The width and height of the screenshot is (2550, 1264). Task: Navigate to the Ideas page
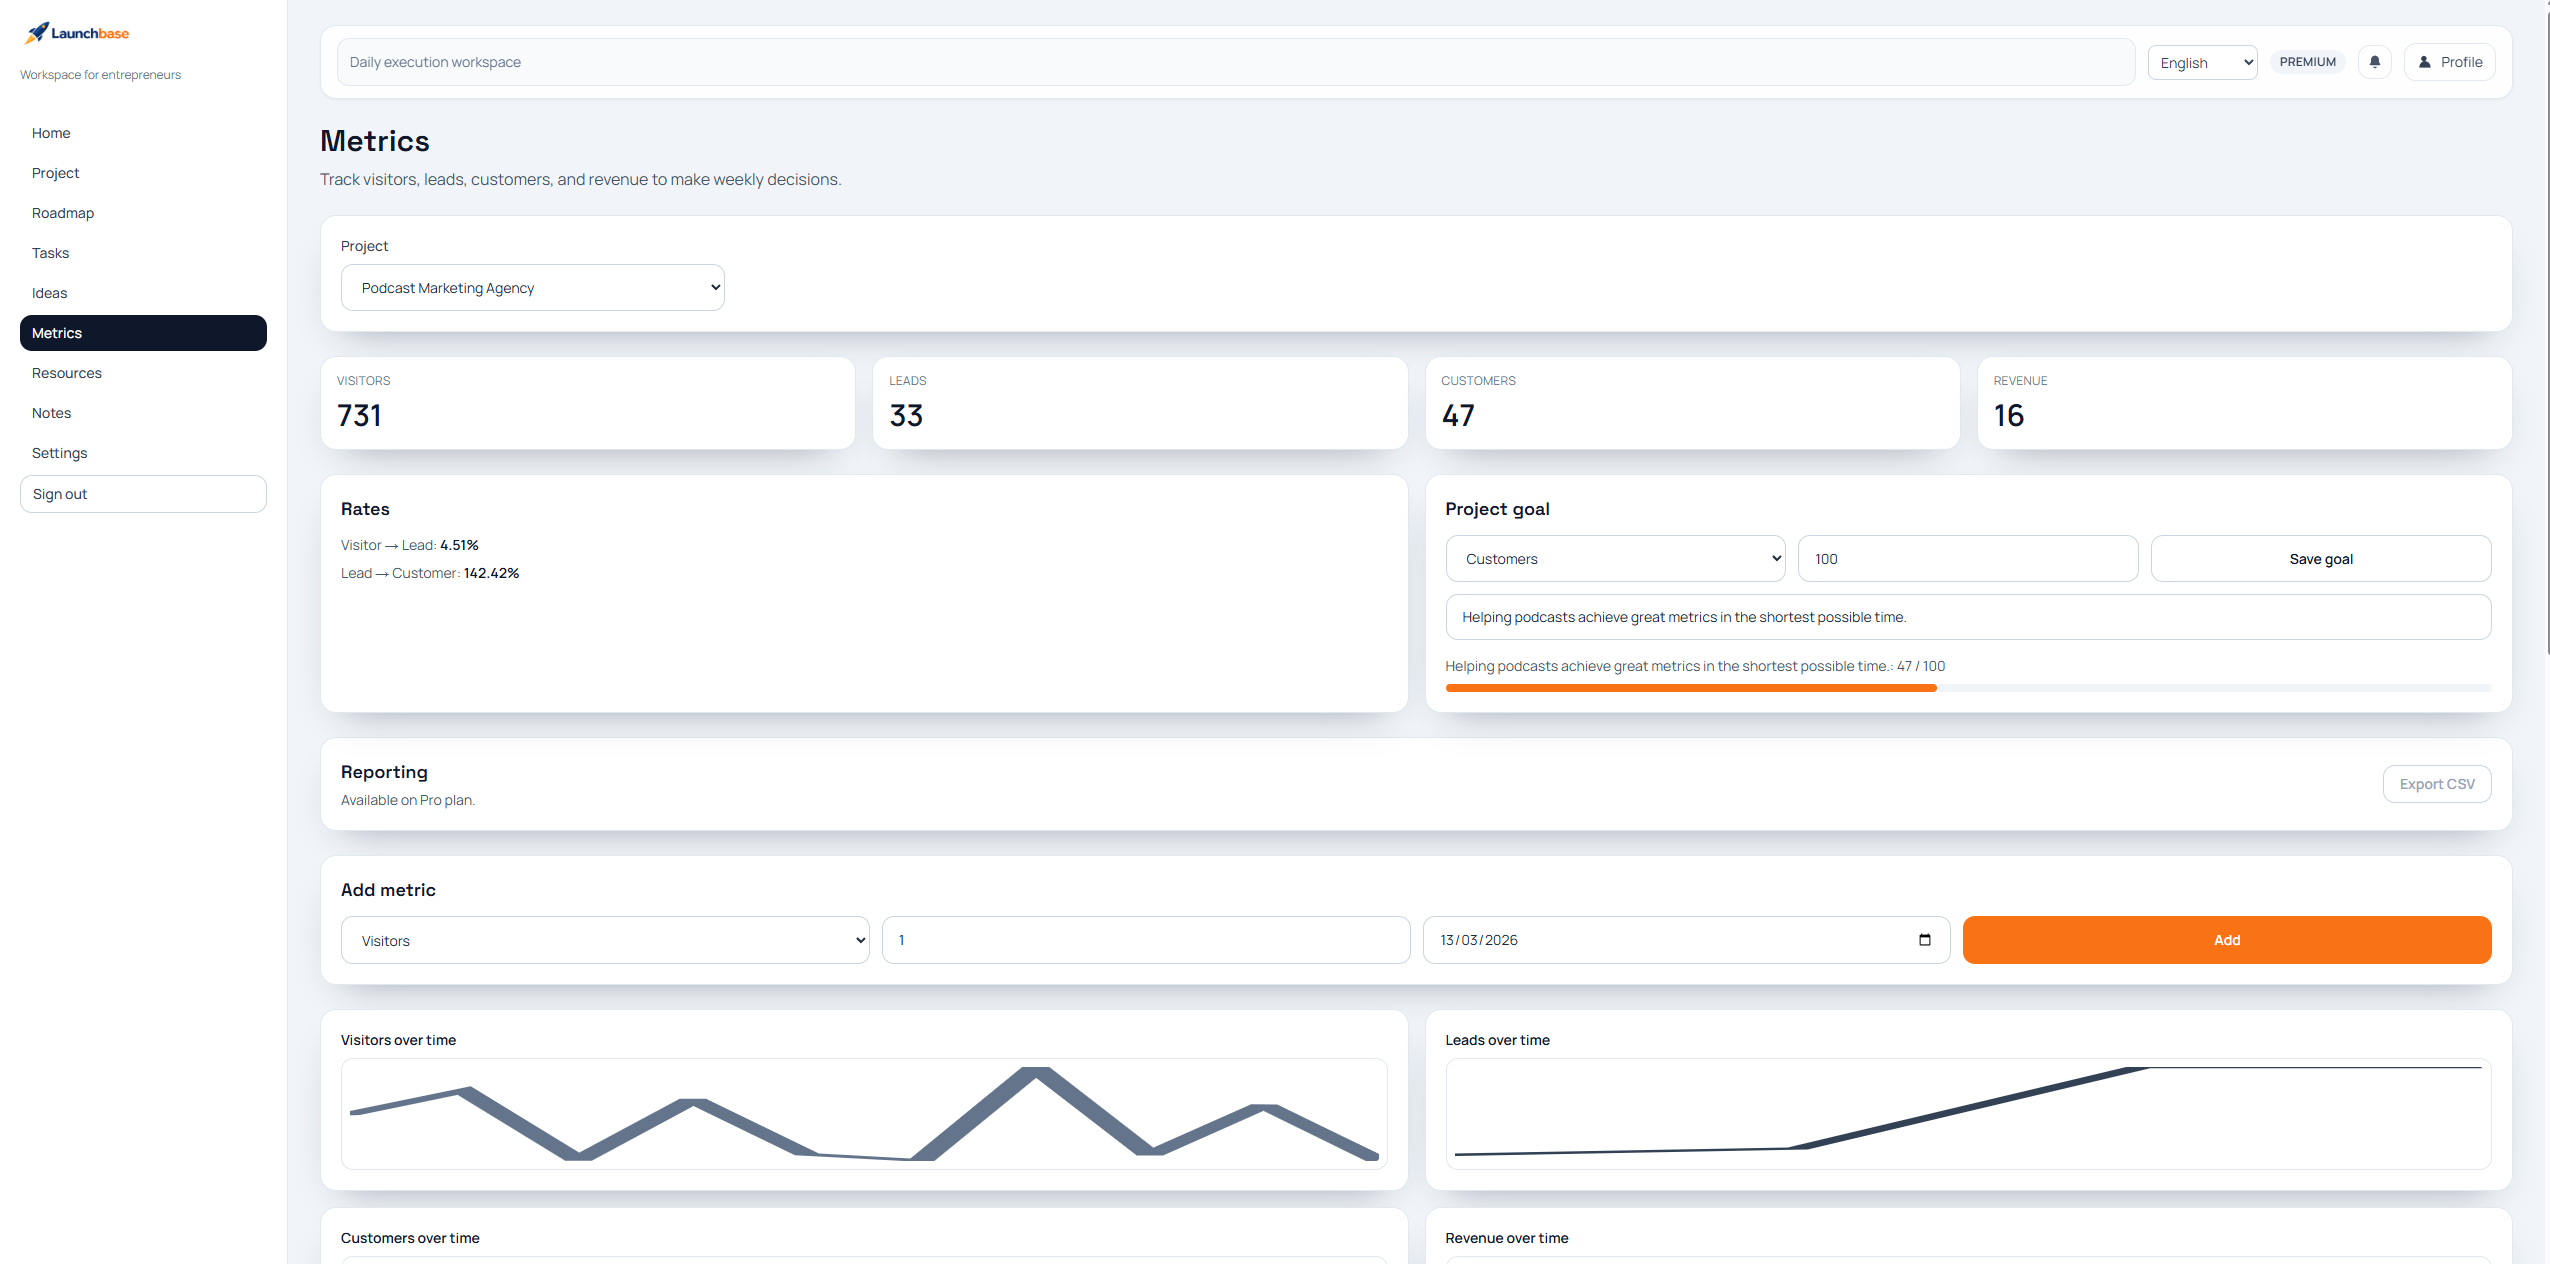tap(49, 293)
